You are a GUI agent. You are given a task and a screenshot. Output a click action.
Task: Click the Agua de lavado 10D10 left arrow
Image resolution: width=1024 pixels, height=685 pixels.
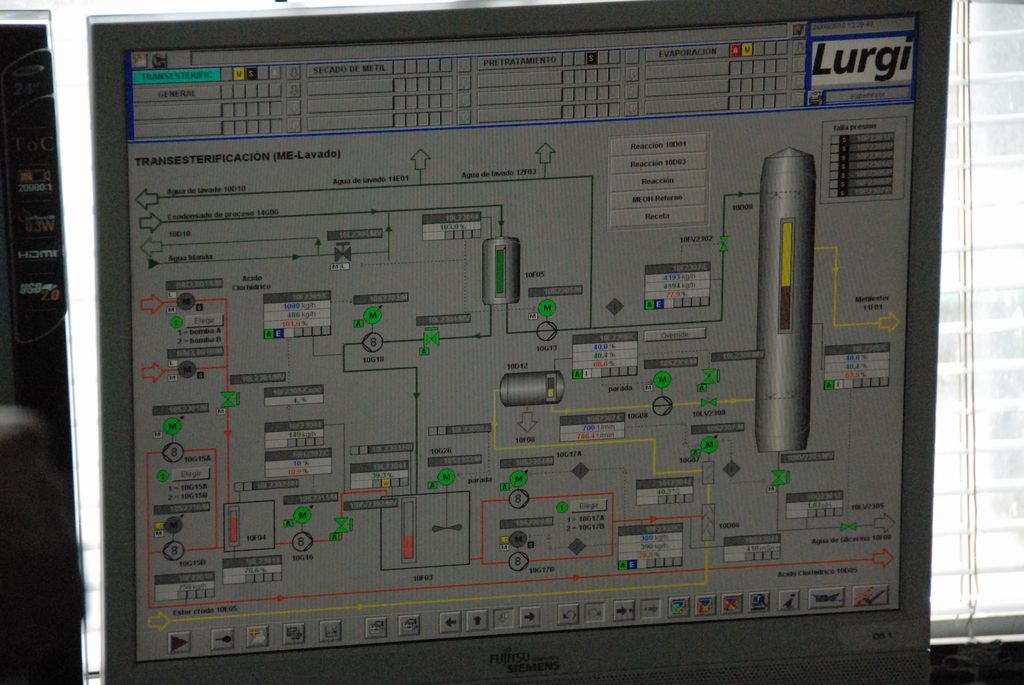coord(147,198)
